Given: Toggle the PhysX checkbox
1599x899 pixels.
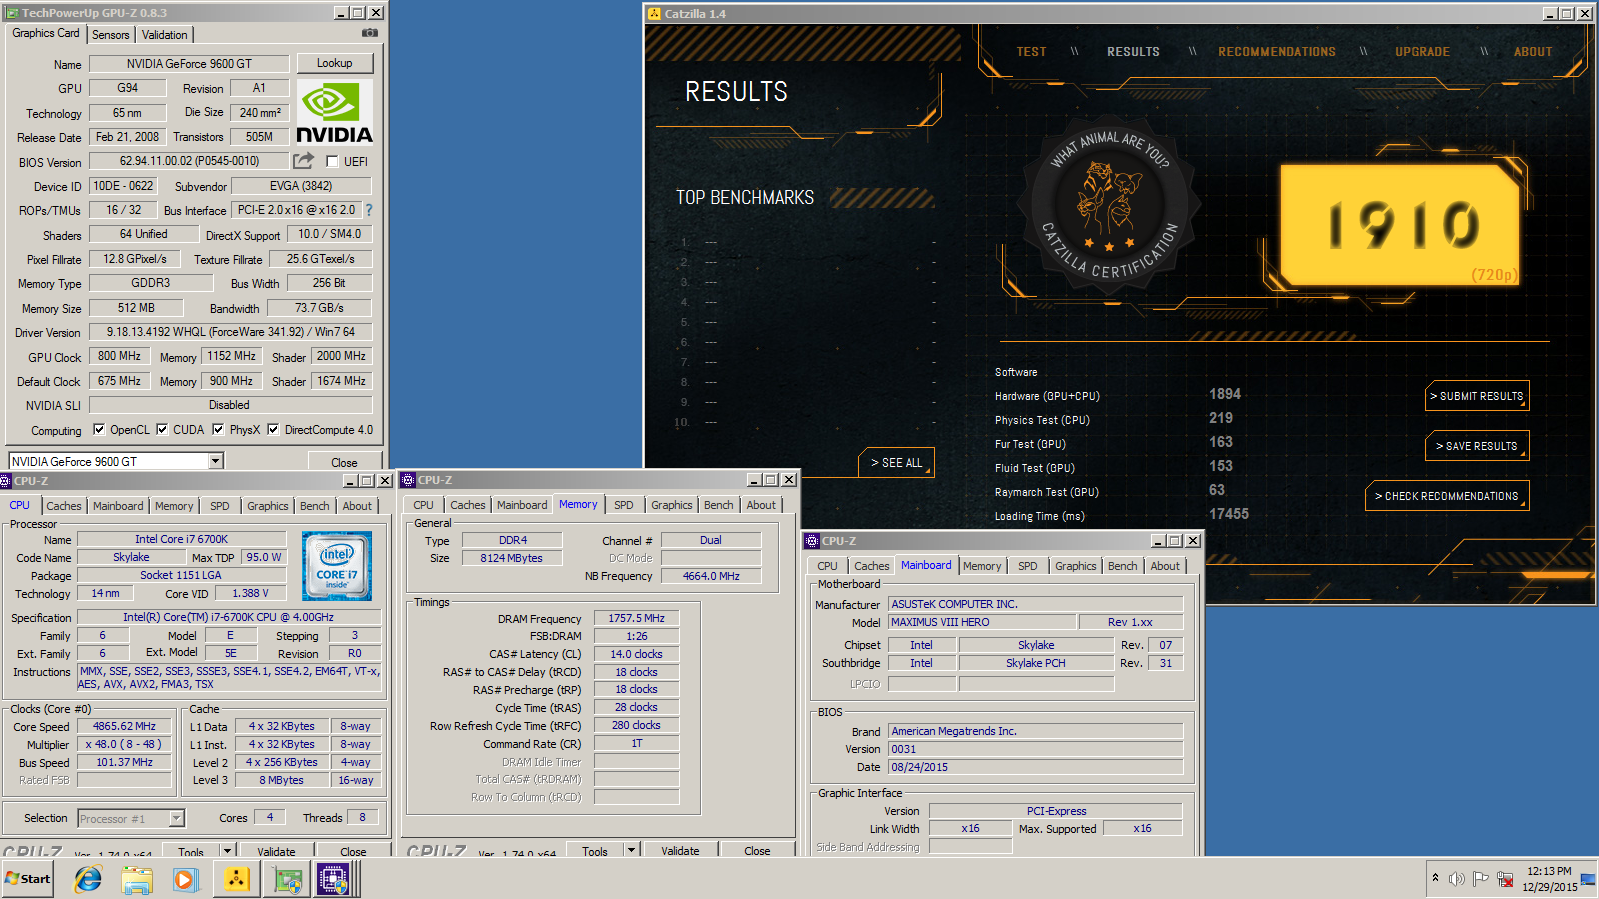Looking at the screenshot, I should [x=218, y=429].
